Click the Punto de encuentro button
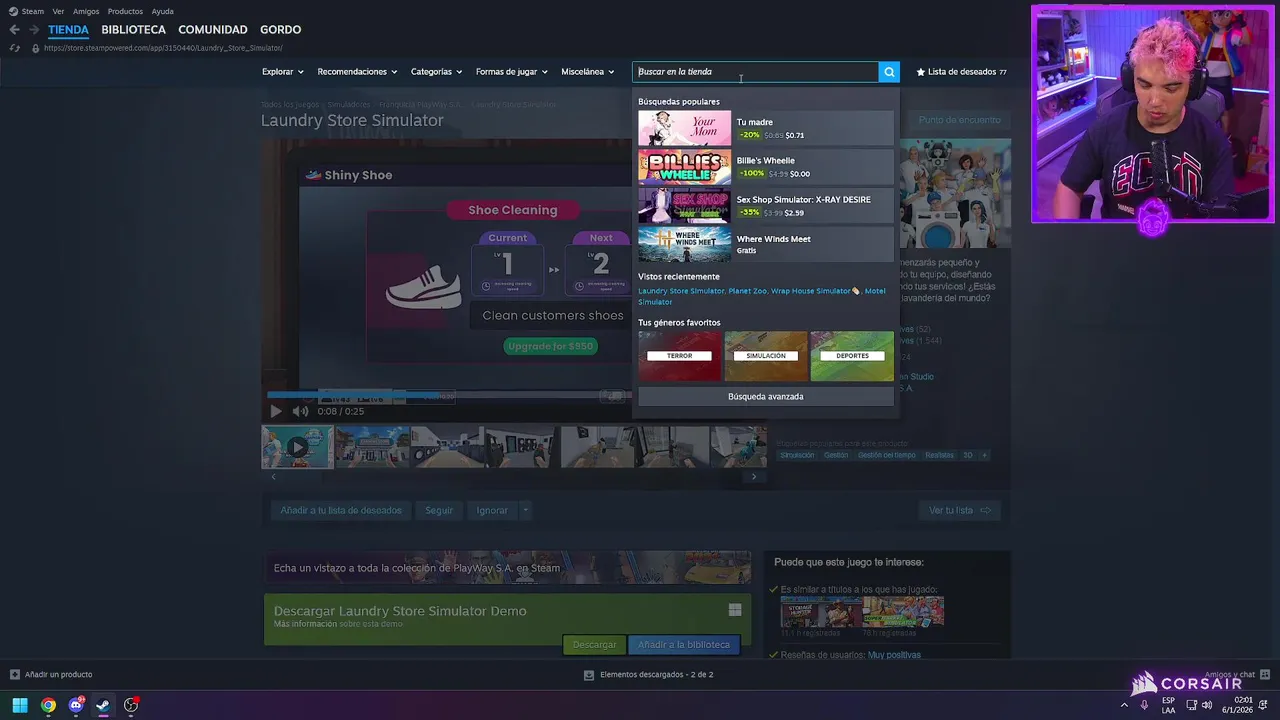The width and height of the screenshot is (1280, 720). (959, 120)
